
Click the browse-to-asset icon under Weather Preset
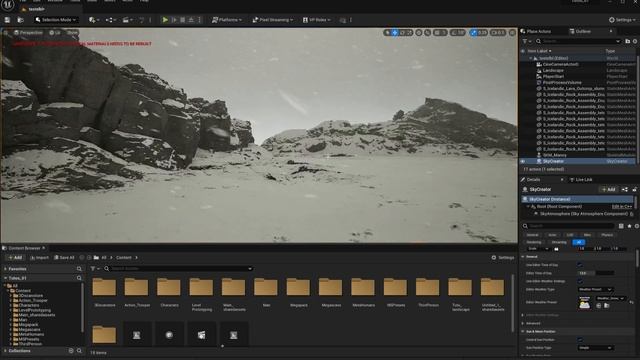(607, 305)
